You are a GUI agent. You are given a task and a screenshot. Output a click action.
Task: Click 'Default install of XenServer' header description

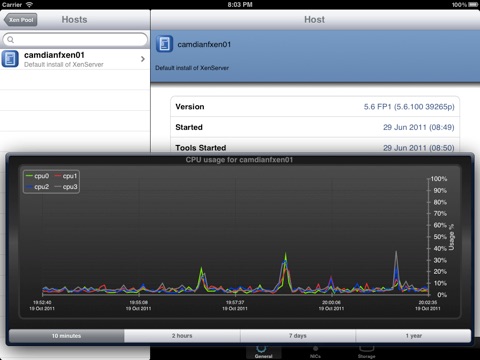(192, 68)
